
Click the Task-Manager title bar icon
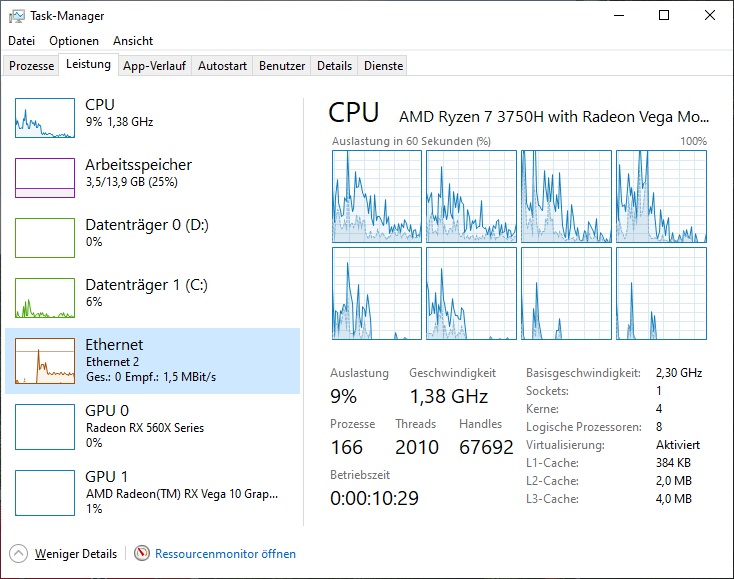pyautogui.click(x=16, y=16)
